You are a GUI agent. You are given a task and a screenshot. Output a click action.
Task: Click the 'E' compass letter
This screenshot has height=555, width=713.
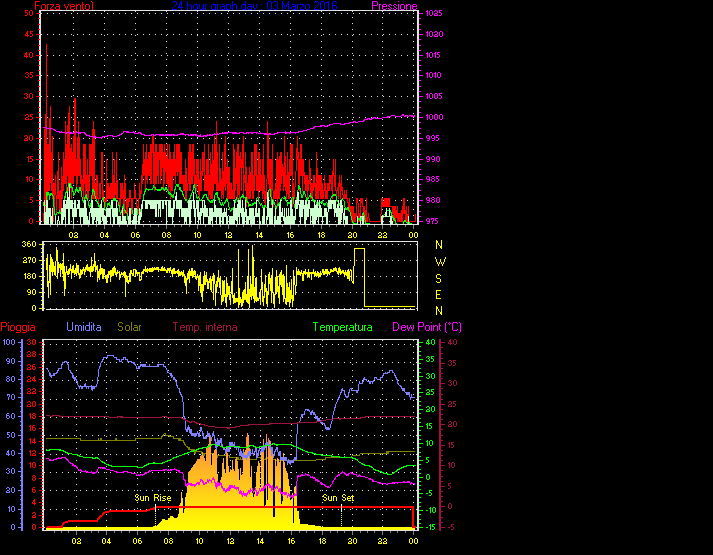pos(438,295)
